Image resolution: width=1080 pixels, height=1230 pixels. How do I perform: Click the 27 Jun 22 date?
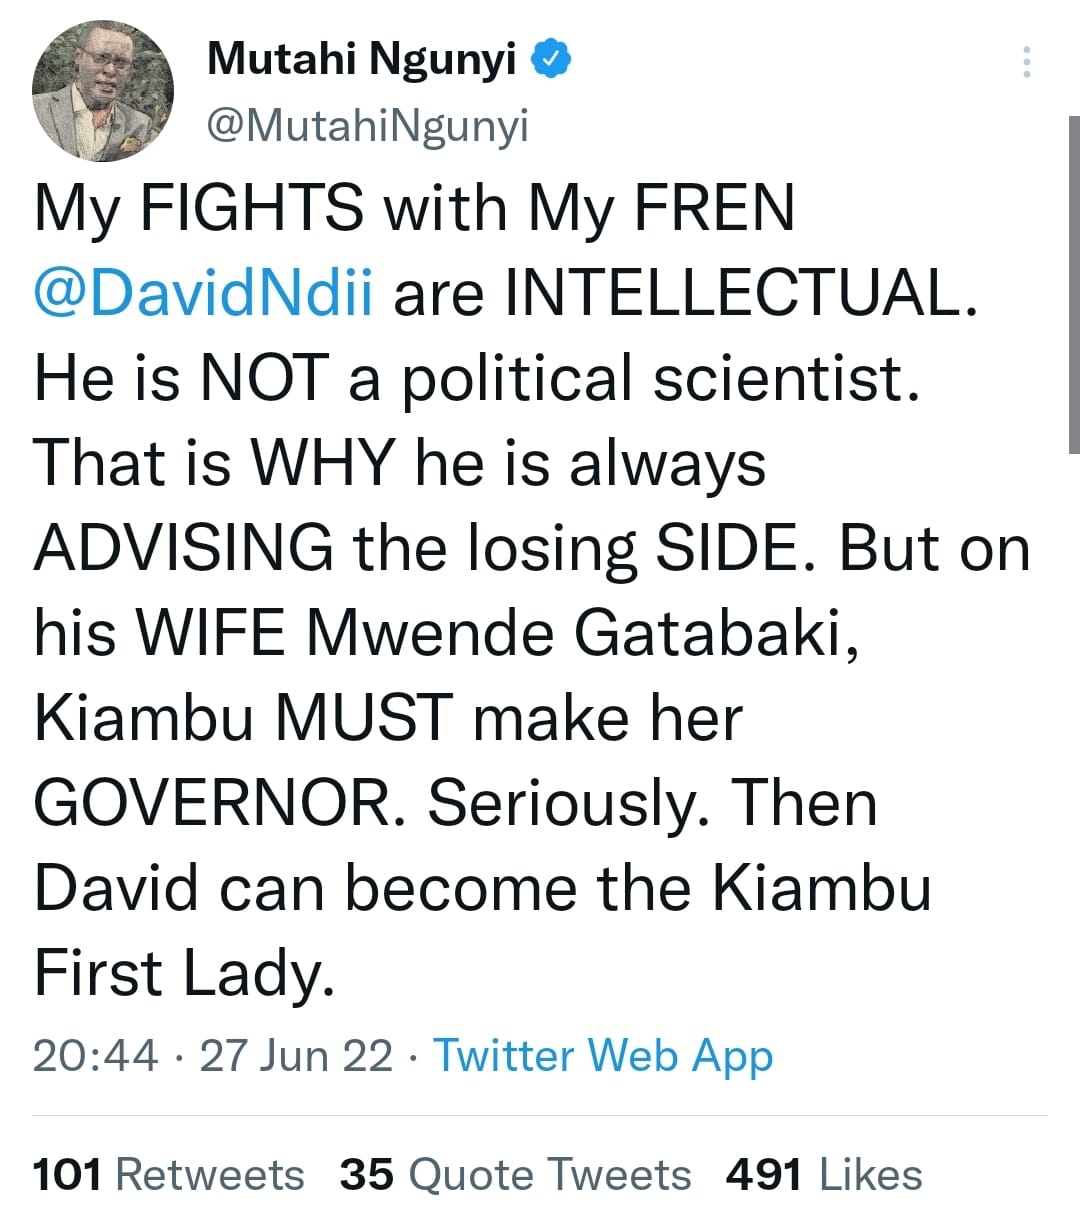pyautogui.click(x=296, y=1055)
